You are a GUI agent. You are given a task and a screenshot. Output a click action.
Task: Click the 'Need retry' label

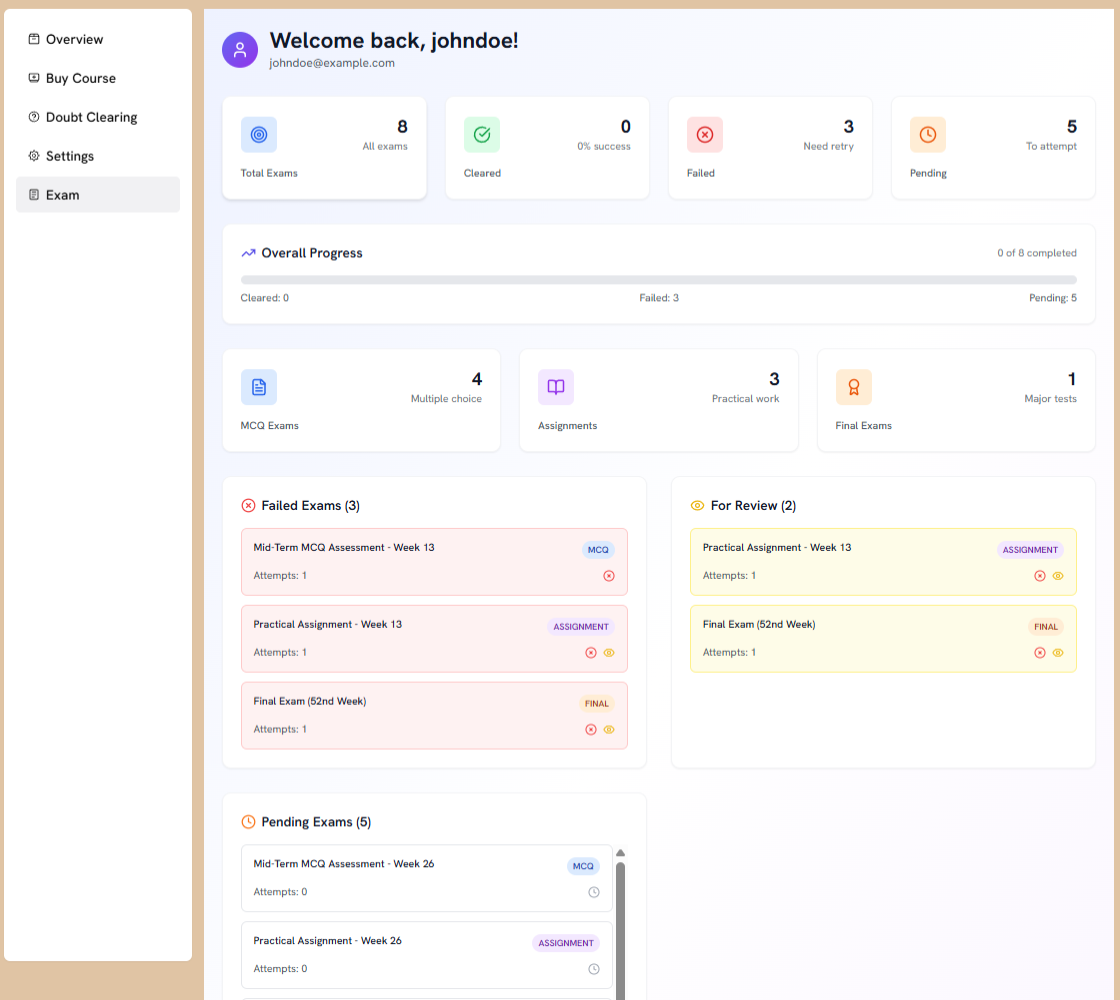point(828,146)
